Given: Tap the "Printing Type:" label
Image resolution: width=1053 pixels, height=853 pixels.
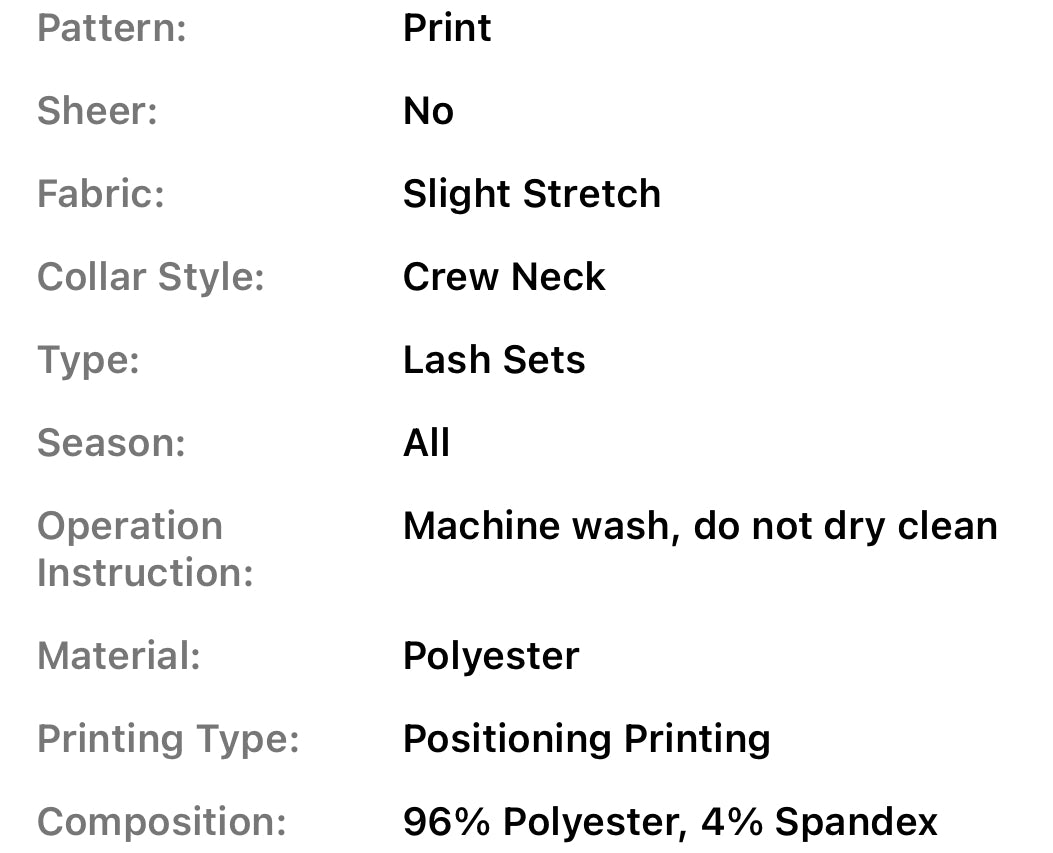Looking at the screenshot, I should coord(168,740).
